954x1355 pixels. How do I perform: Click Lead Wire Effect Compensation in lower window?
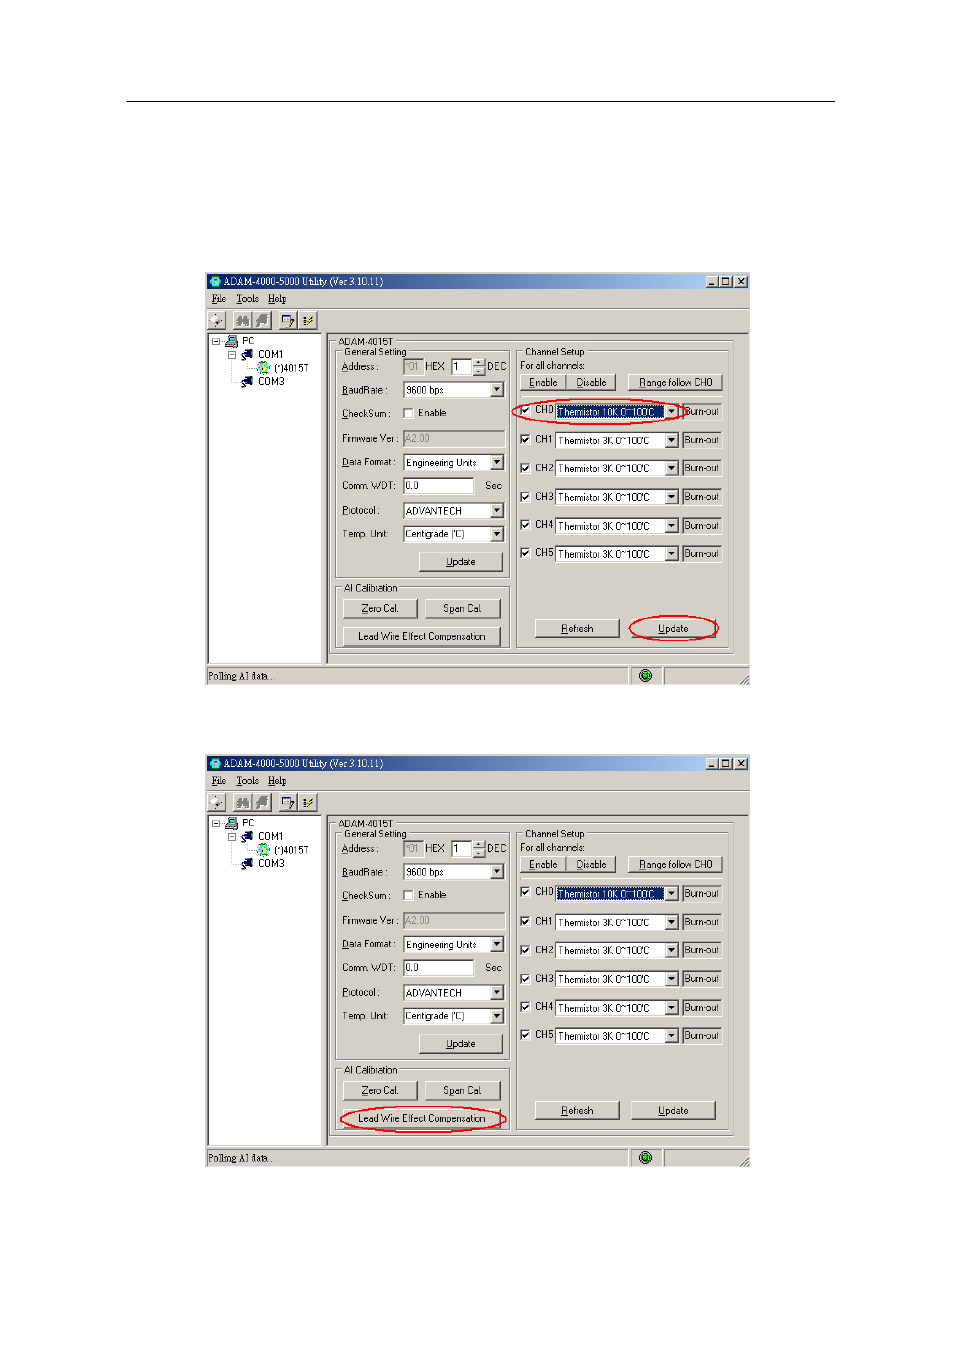pyautogui.click(x=422, y=1118)
